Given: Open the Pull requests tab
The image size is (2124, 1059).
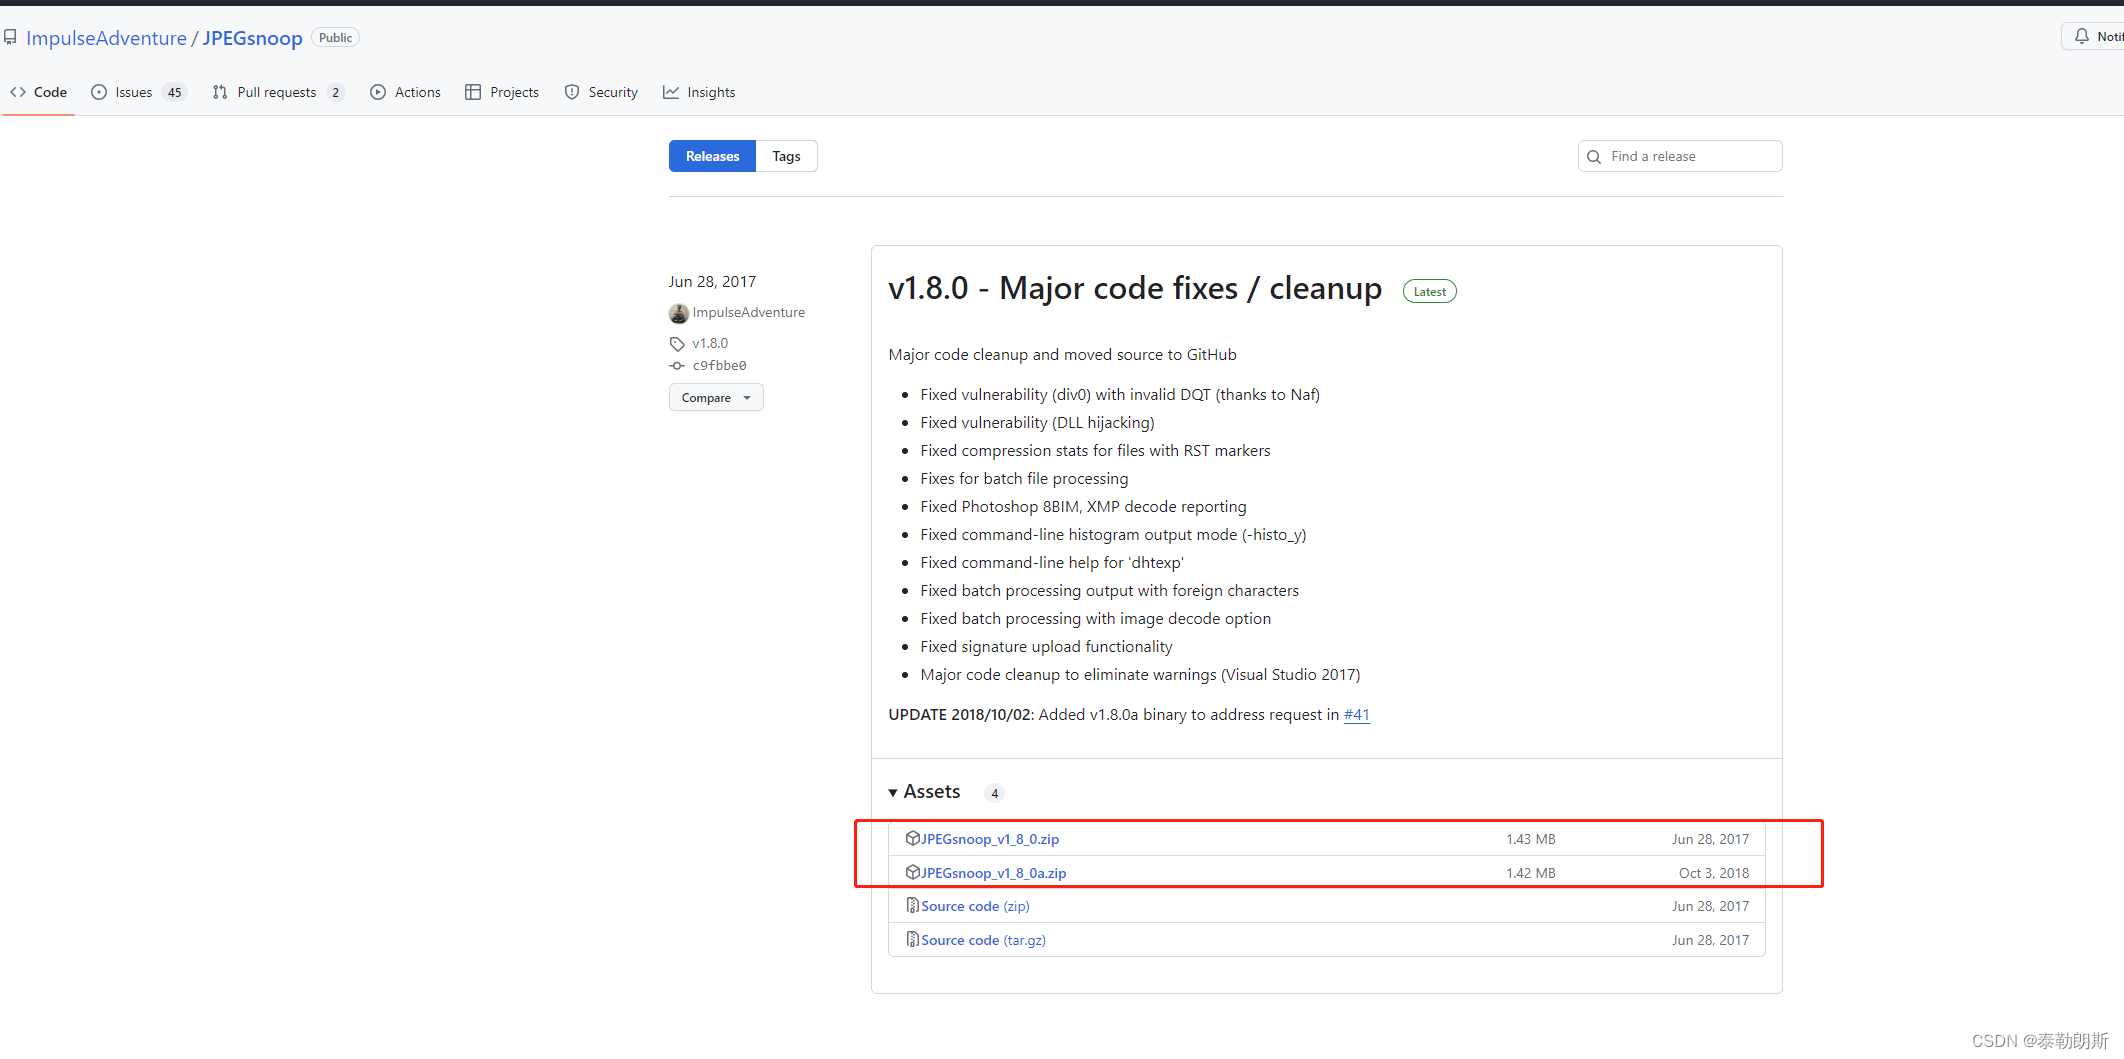Looking at the screenshot, I should [278, 92].
